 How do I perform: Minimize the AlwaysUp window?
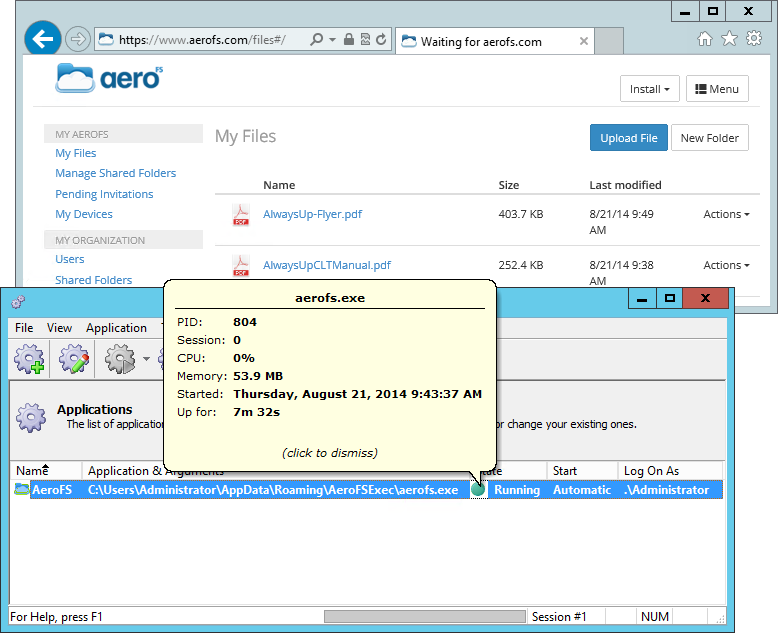642,299
